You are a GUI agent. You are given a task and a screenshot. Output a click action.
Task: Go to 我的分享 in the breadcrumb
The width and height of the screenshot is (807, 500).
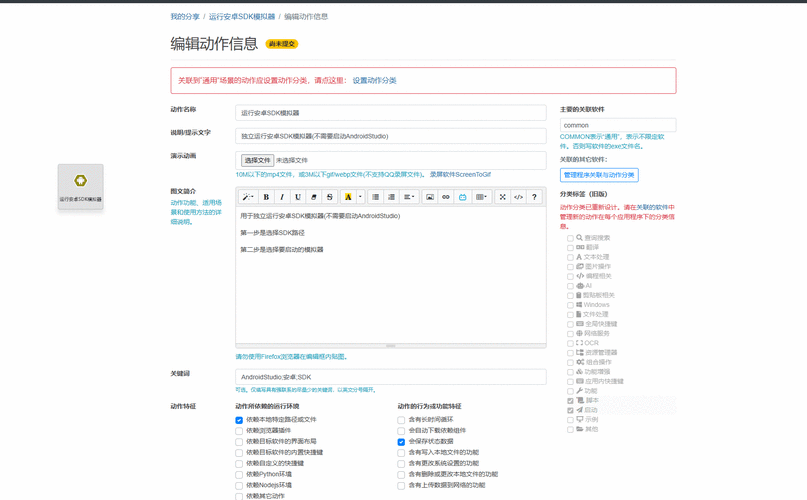[x=185, y=16]
